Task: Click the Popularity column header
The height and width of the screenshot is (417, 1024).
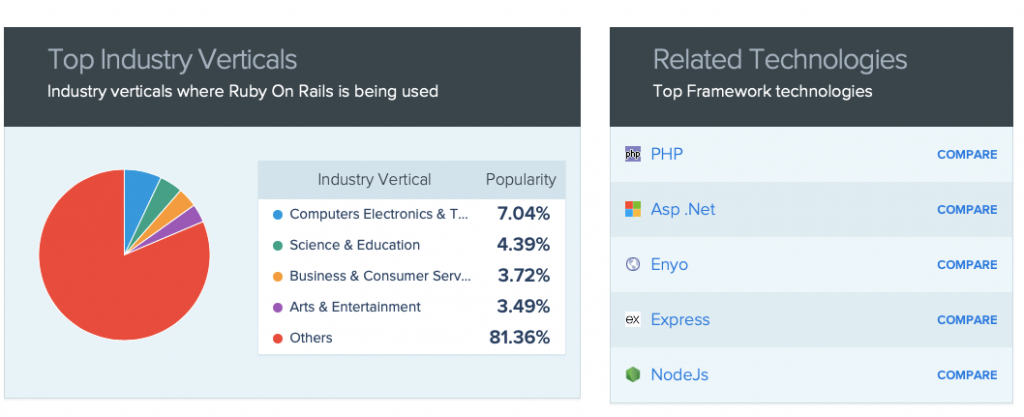Action: tap(520, 180)
